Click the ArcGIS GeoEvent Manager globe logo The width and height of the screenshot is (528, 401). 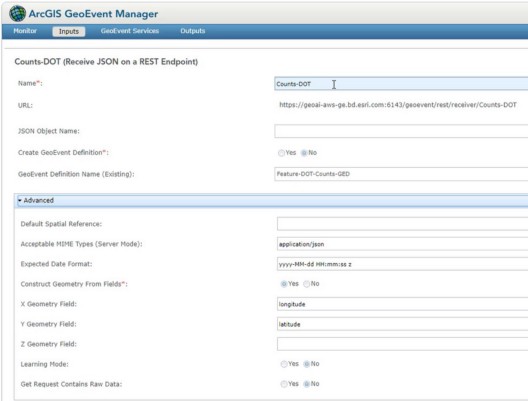[18, 14]
